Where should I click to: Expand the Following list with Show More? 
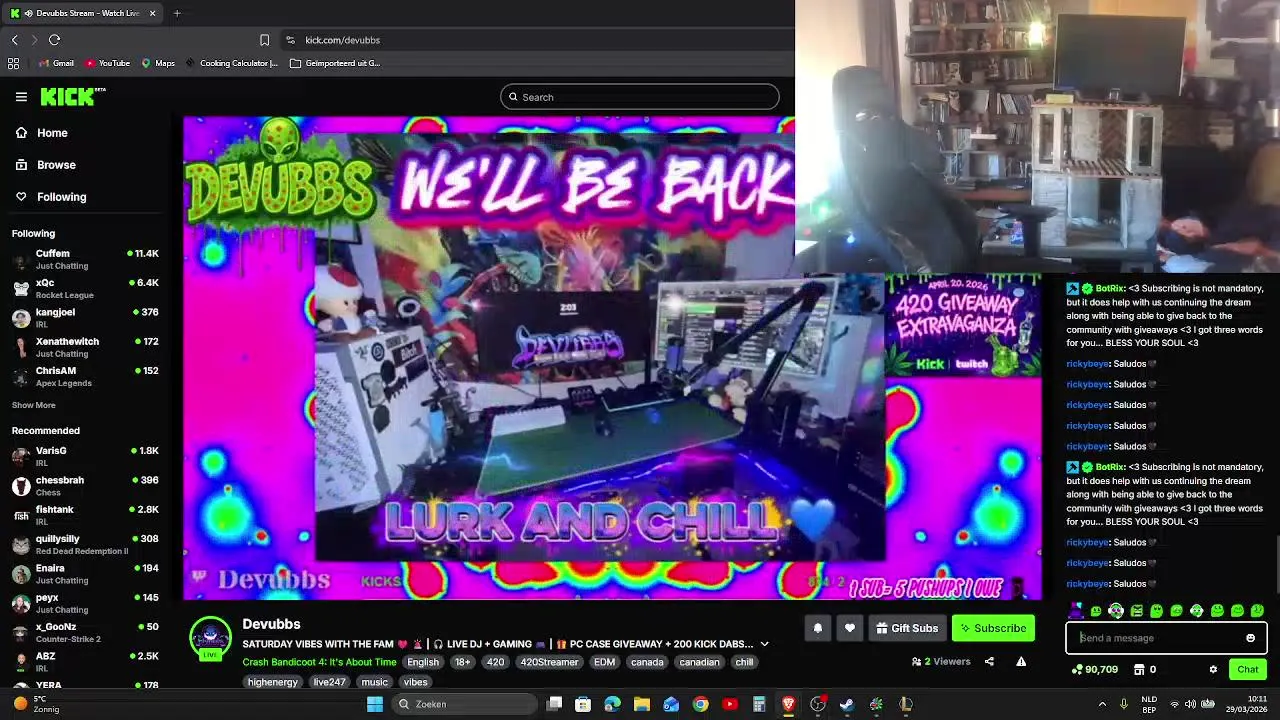pos(34,405)
